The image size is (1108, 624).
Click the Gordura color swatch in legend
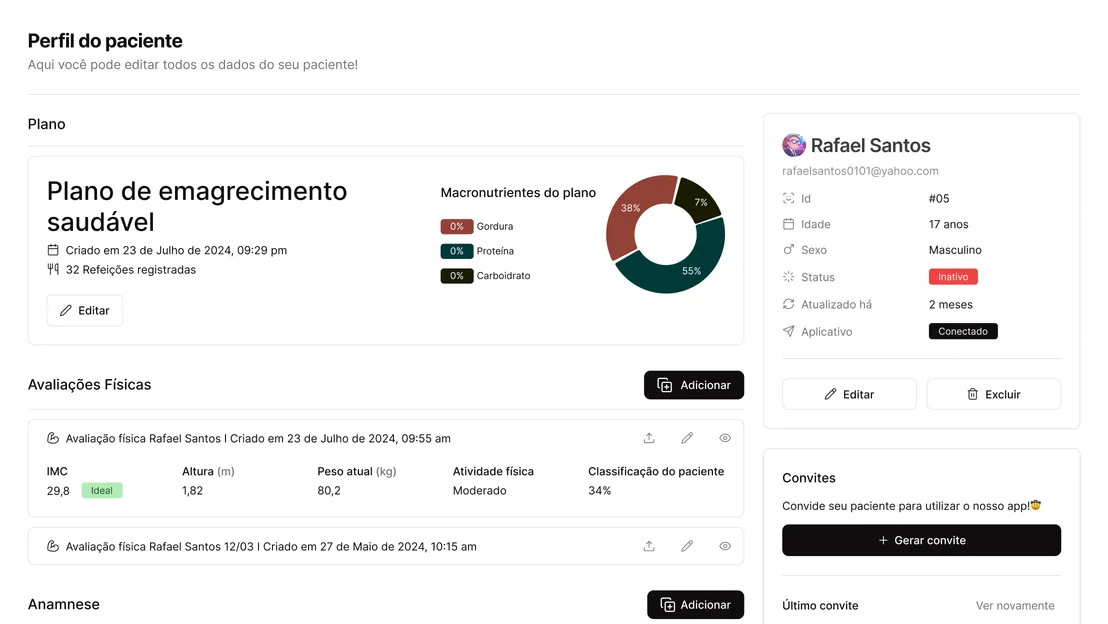tap(456, 226)
